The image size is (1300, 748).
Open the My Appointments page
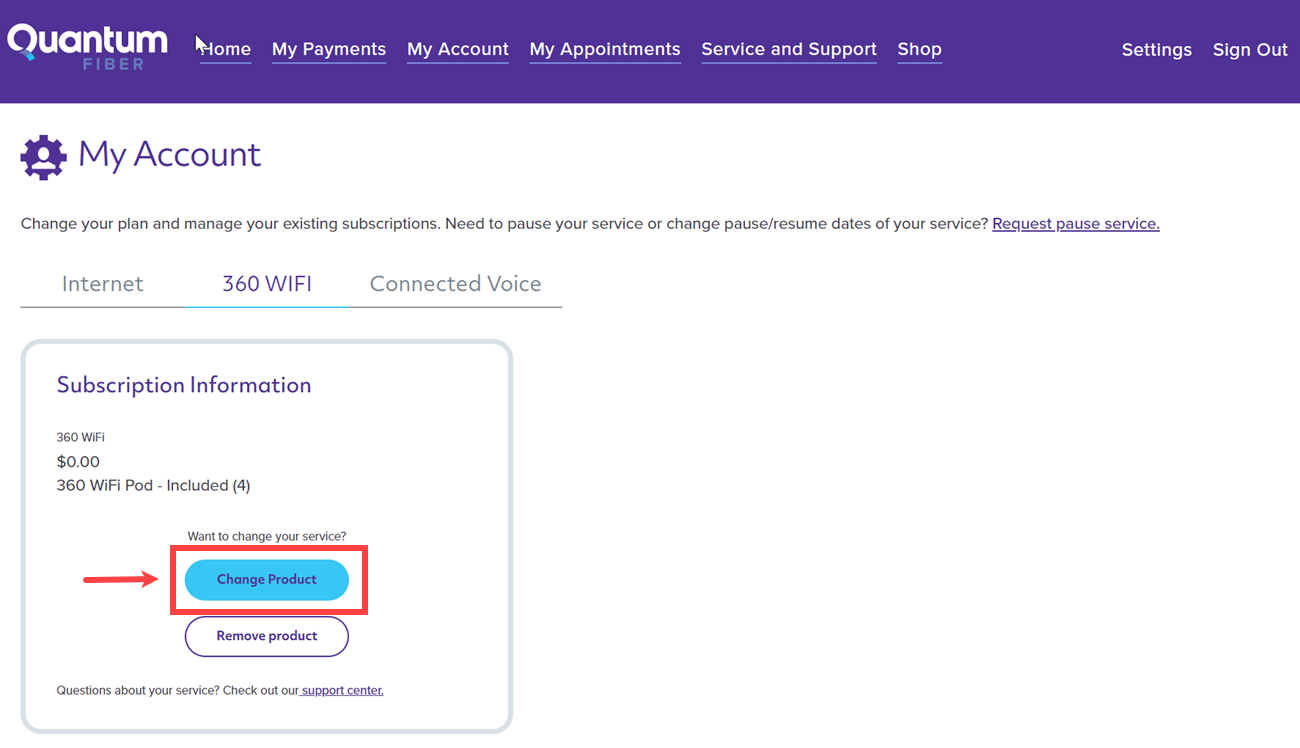click(x=605, y=49)
